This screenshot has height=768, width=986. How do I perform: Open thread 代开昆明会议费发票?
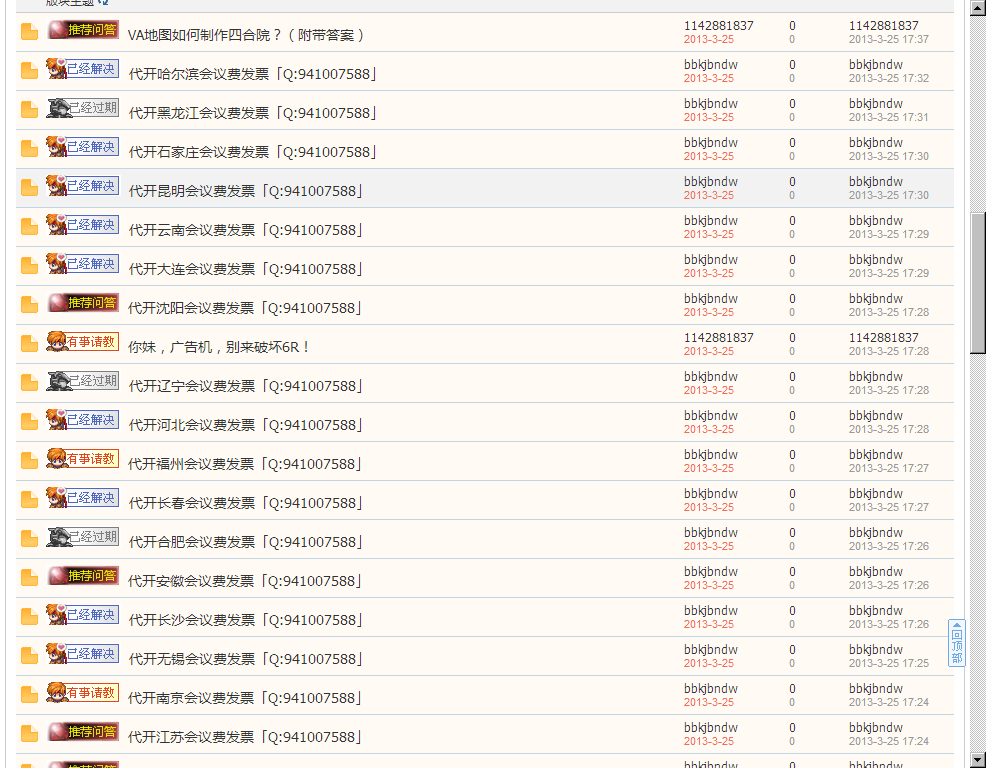(x=245, y=191)
